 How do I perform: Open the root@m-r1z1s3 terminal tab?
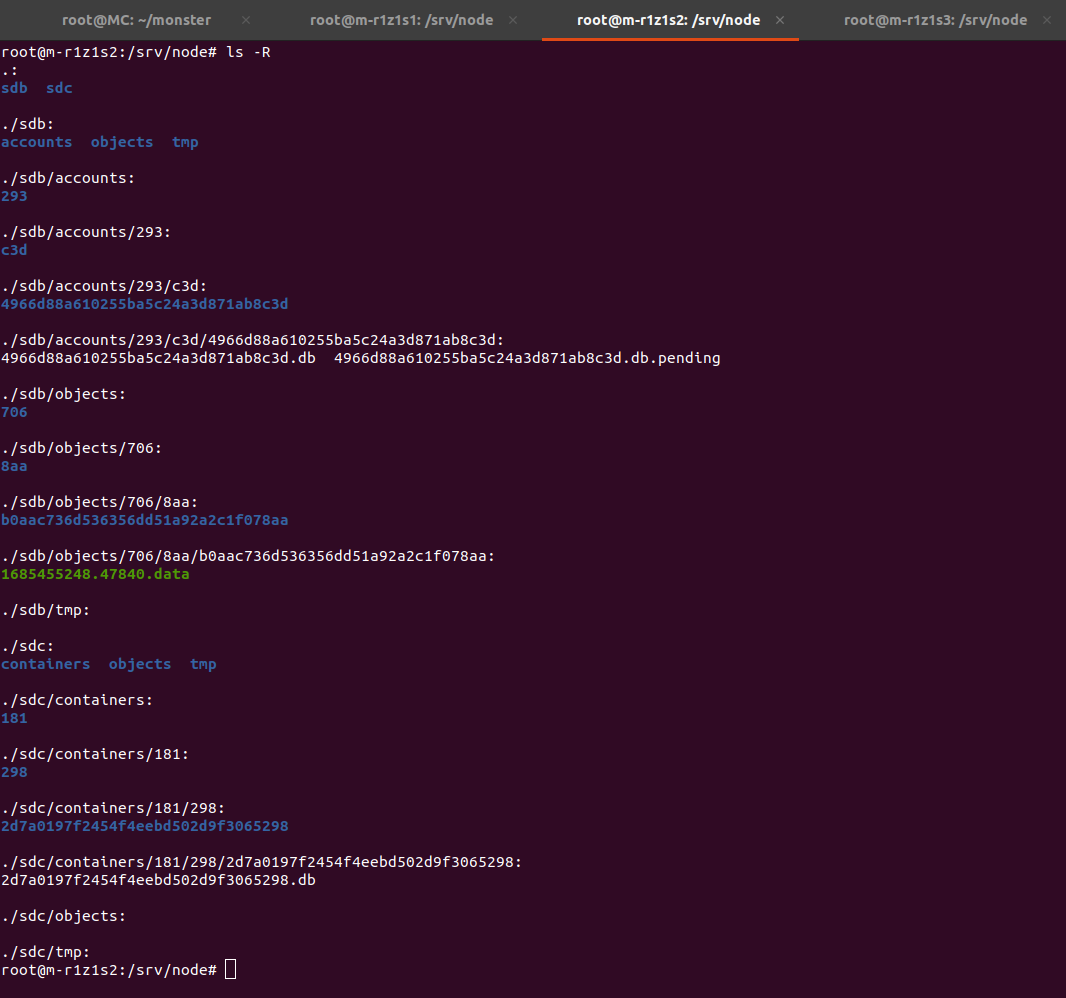coord(935,20)
